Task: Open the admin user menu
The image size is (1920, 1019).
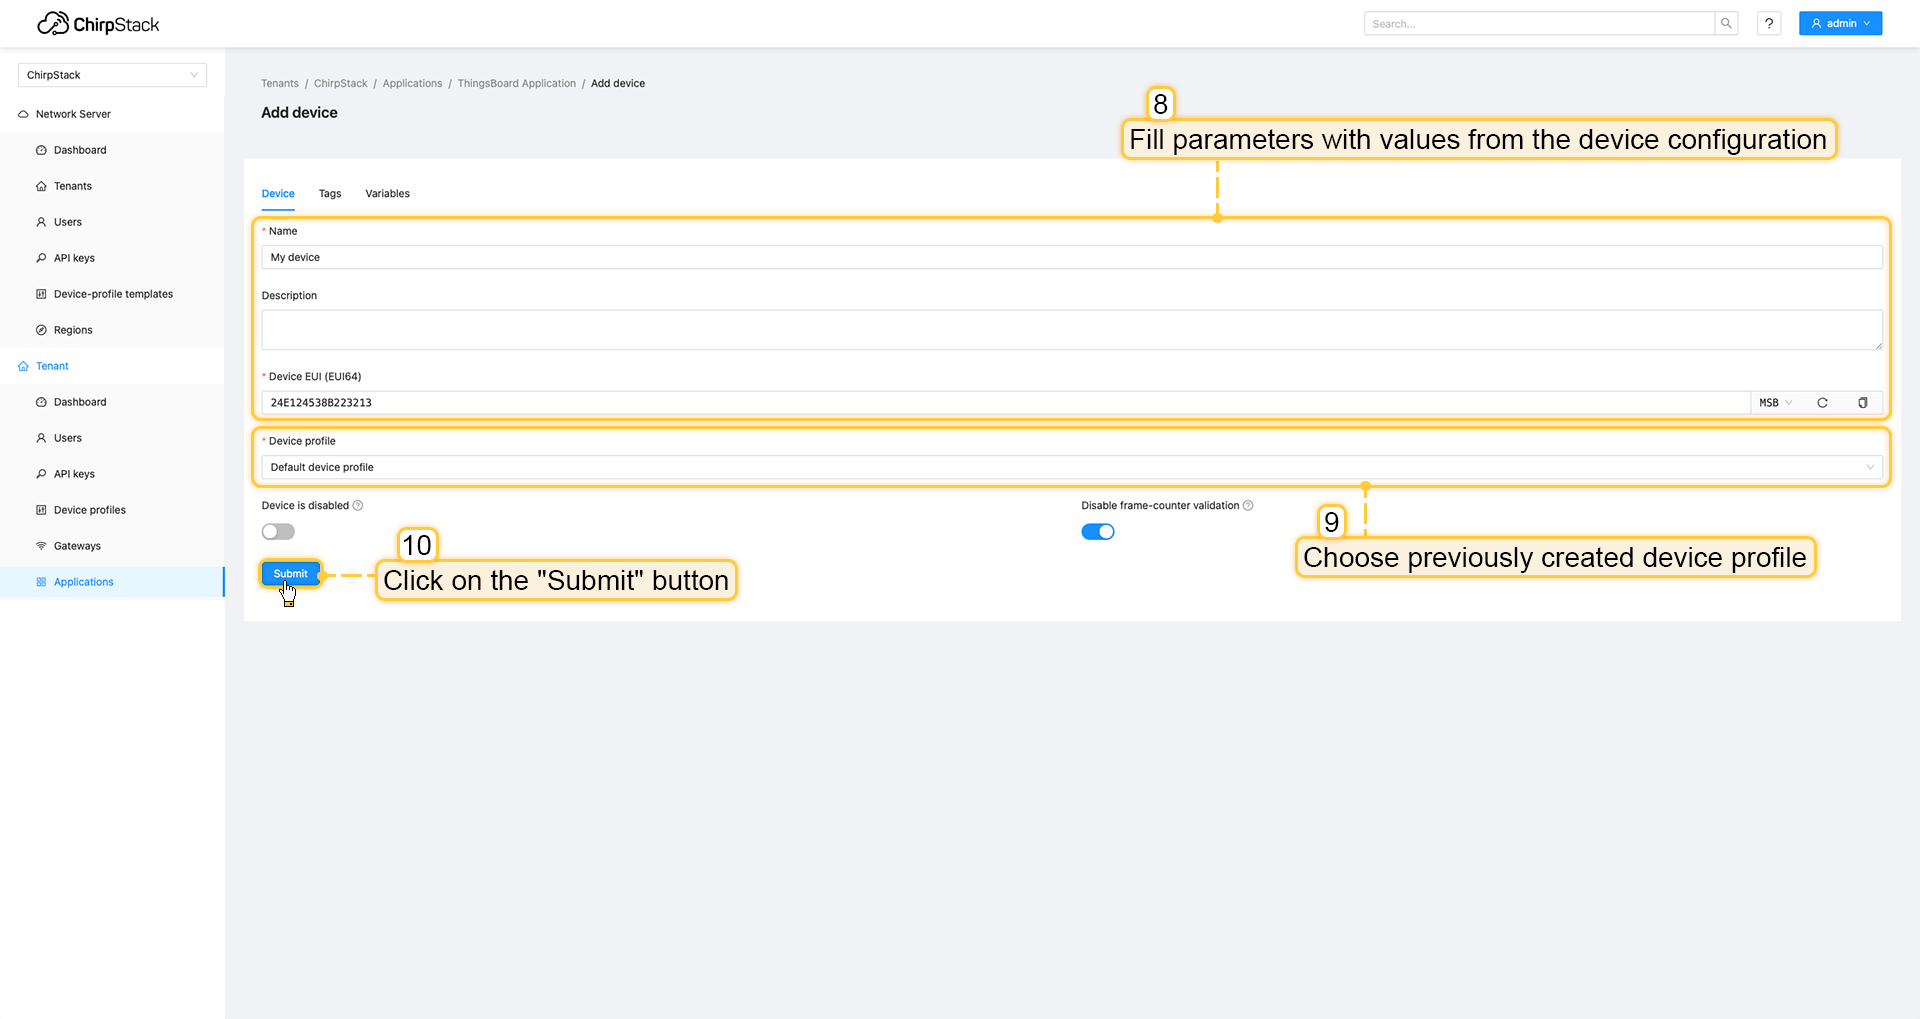Action: (x=1840, y=24)
